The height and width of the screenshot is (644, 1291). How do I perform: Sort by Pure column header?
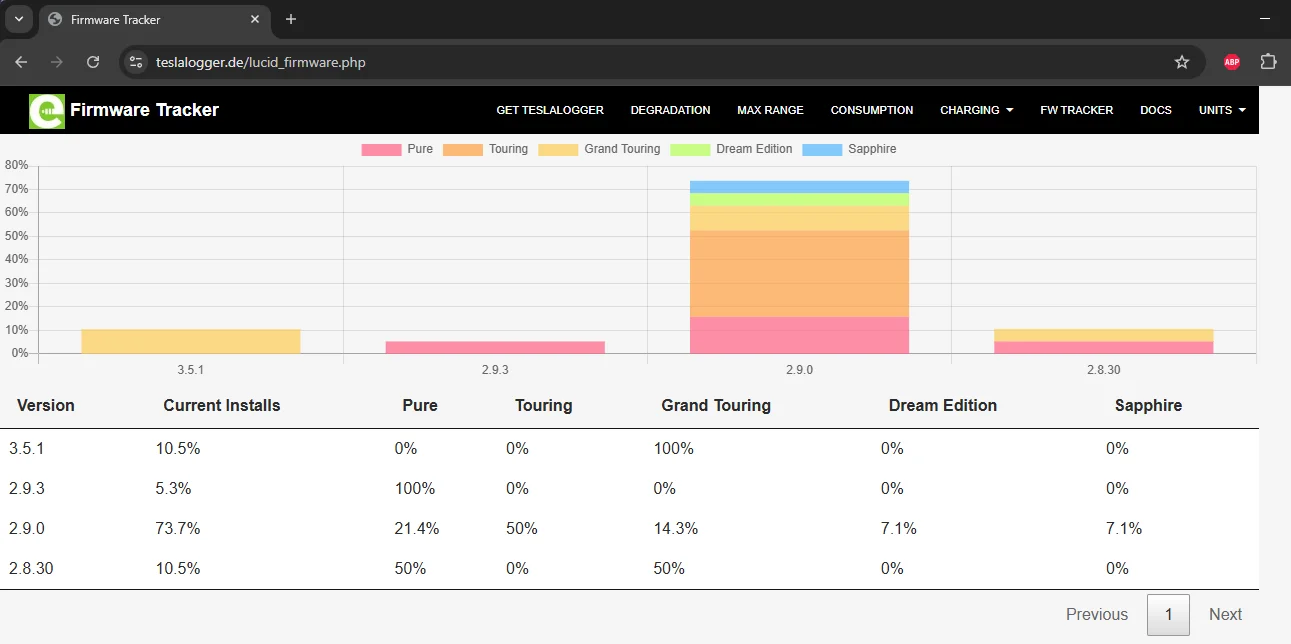pyautogui.click(x=420, y=405)
